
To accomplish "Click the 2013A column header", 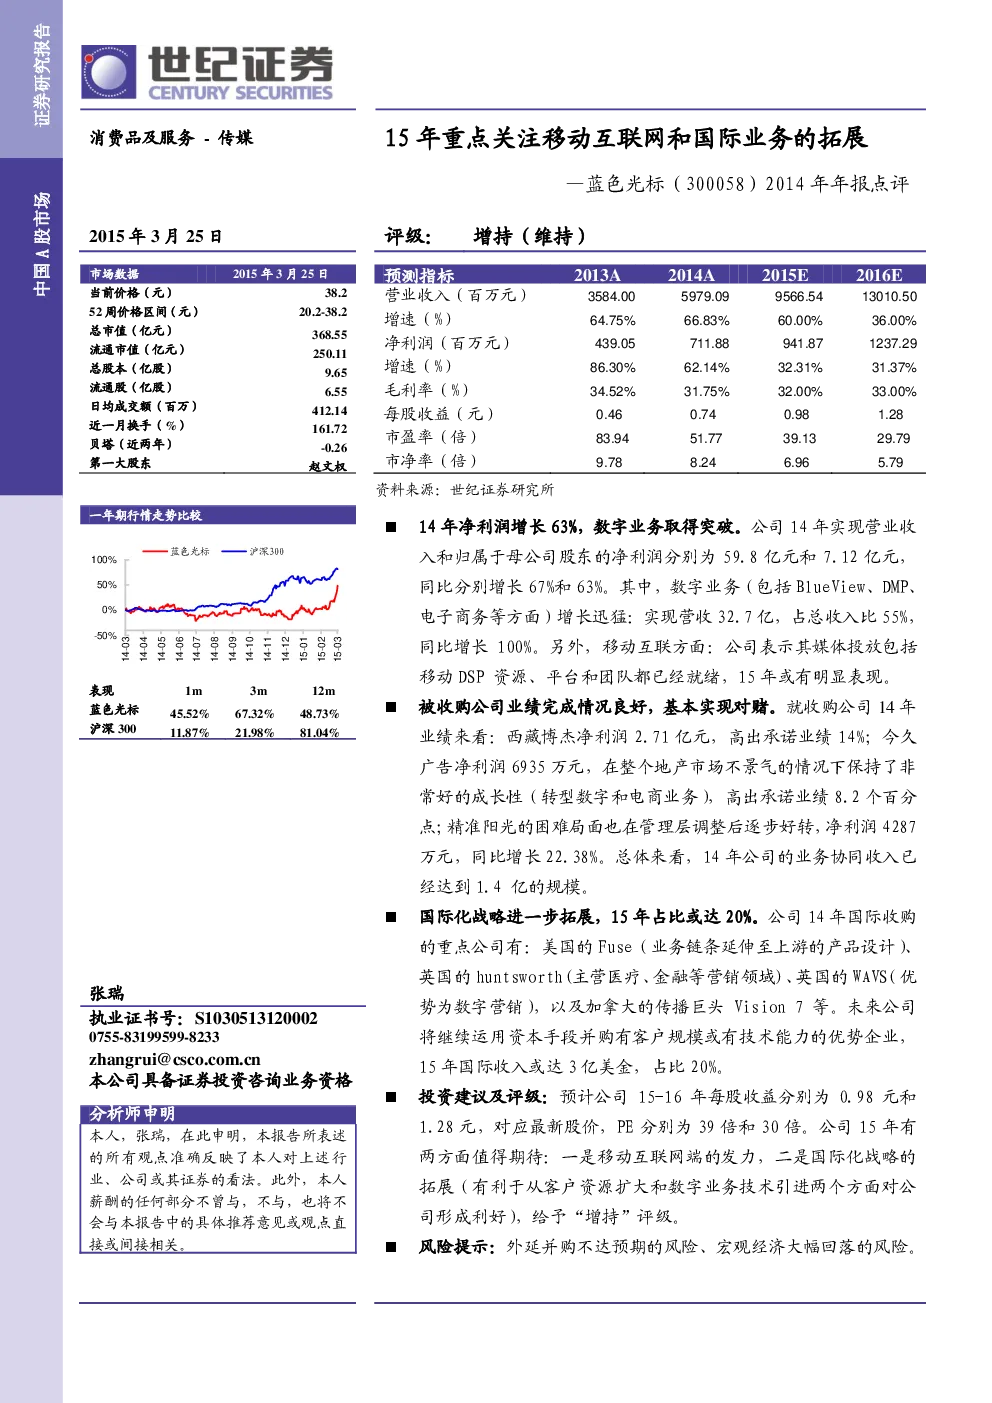I will point(597,275).
